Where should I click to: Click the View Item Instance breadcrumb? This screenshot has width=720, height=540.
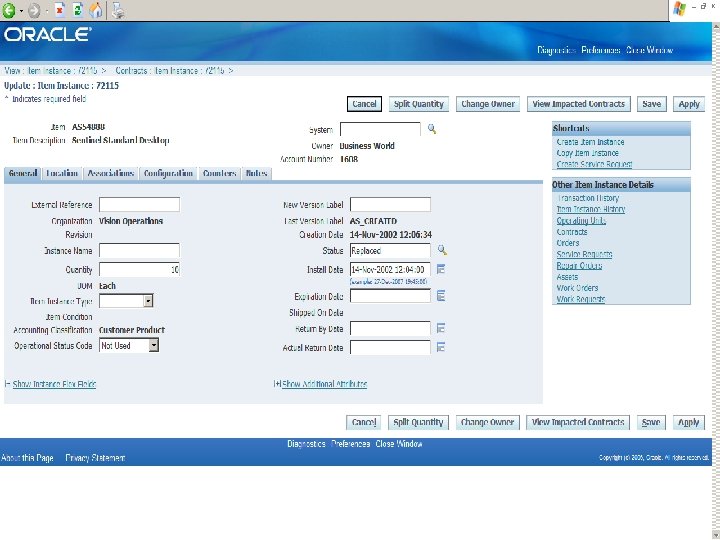tap(51, 71)
